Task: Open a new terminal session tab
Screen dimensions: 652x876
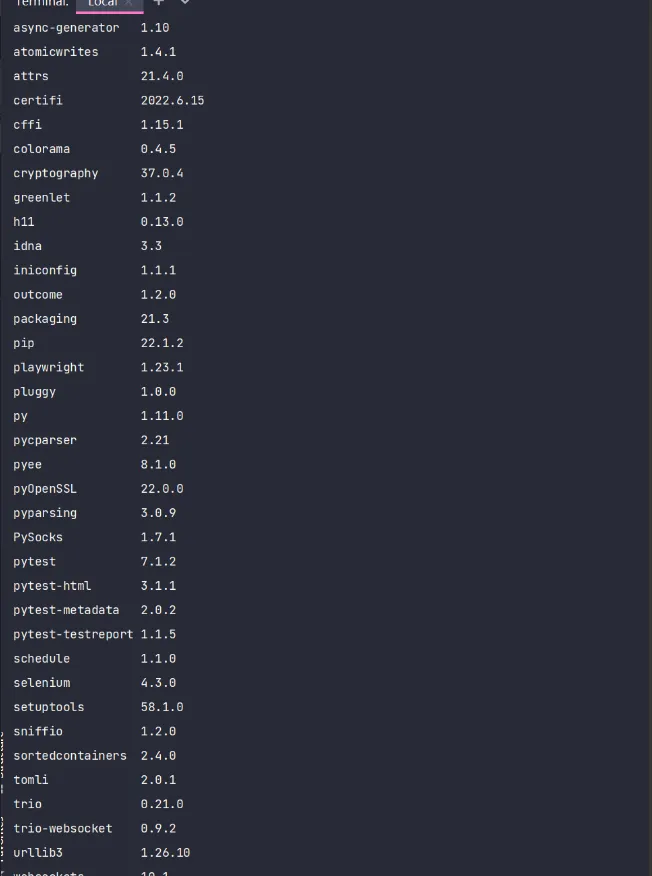Action: (x=158, y=3)
